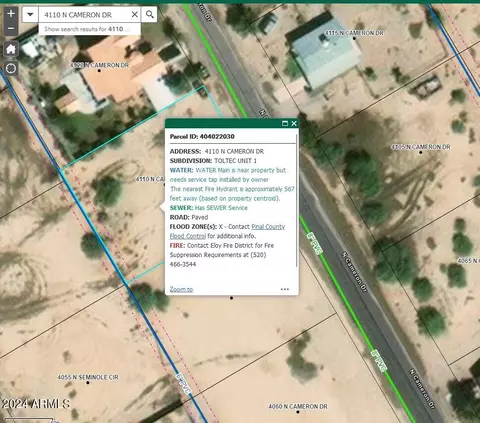Click the 'Zoom to' link in the popup
The width and height of the screenshot is (480, 423).
point(181,289)
